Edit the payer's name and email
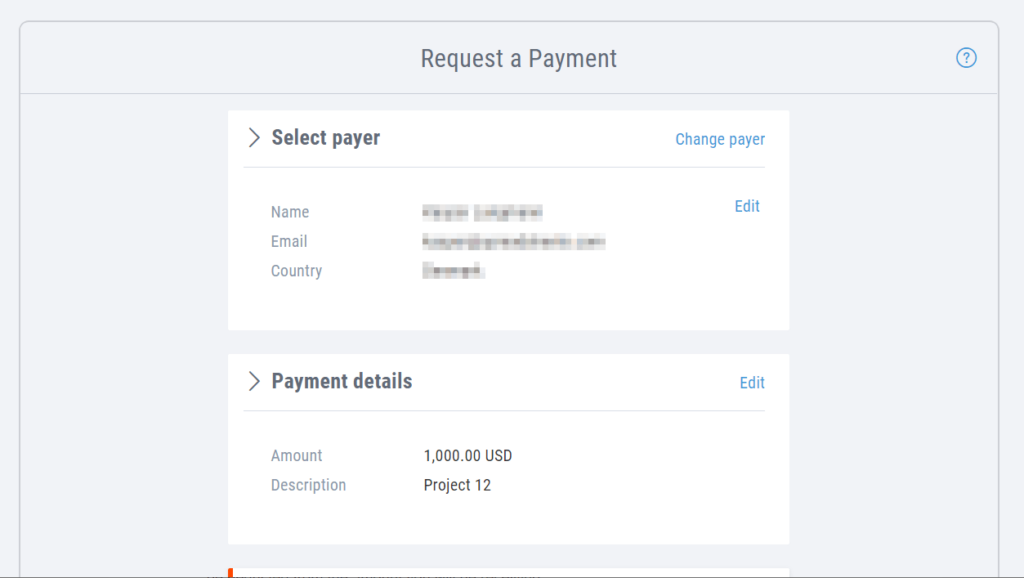Screen dimensions: 1024x578 tap(747, 206)
